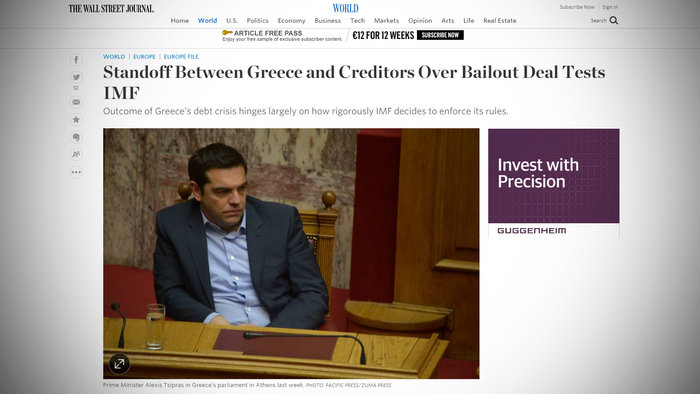Click the article subheadline about IMF rules
Viewport: 700px width, 394px height.
pyautogui.click(x=305, y=111)
